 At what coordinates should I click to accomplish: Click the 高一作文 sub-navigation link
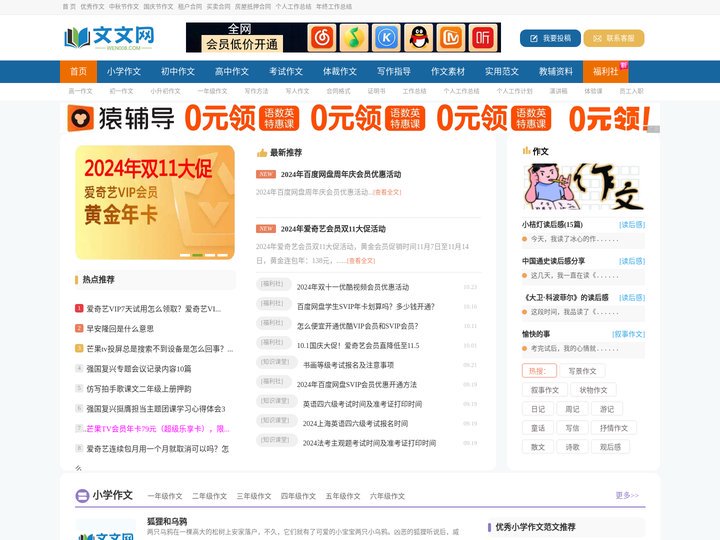click(80, 91)
